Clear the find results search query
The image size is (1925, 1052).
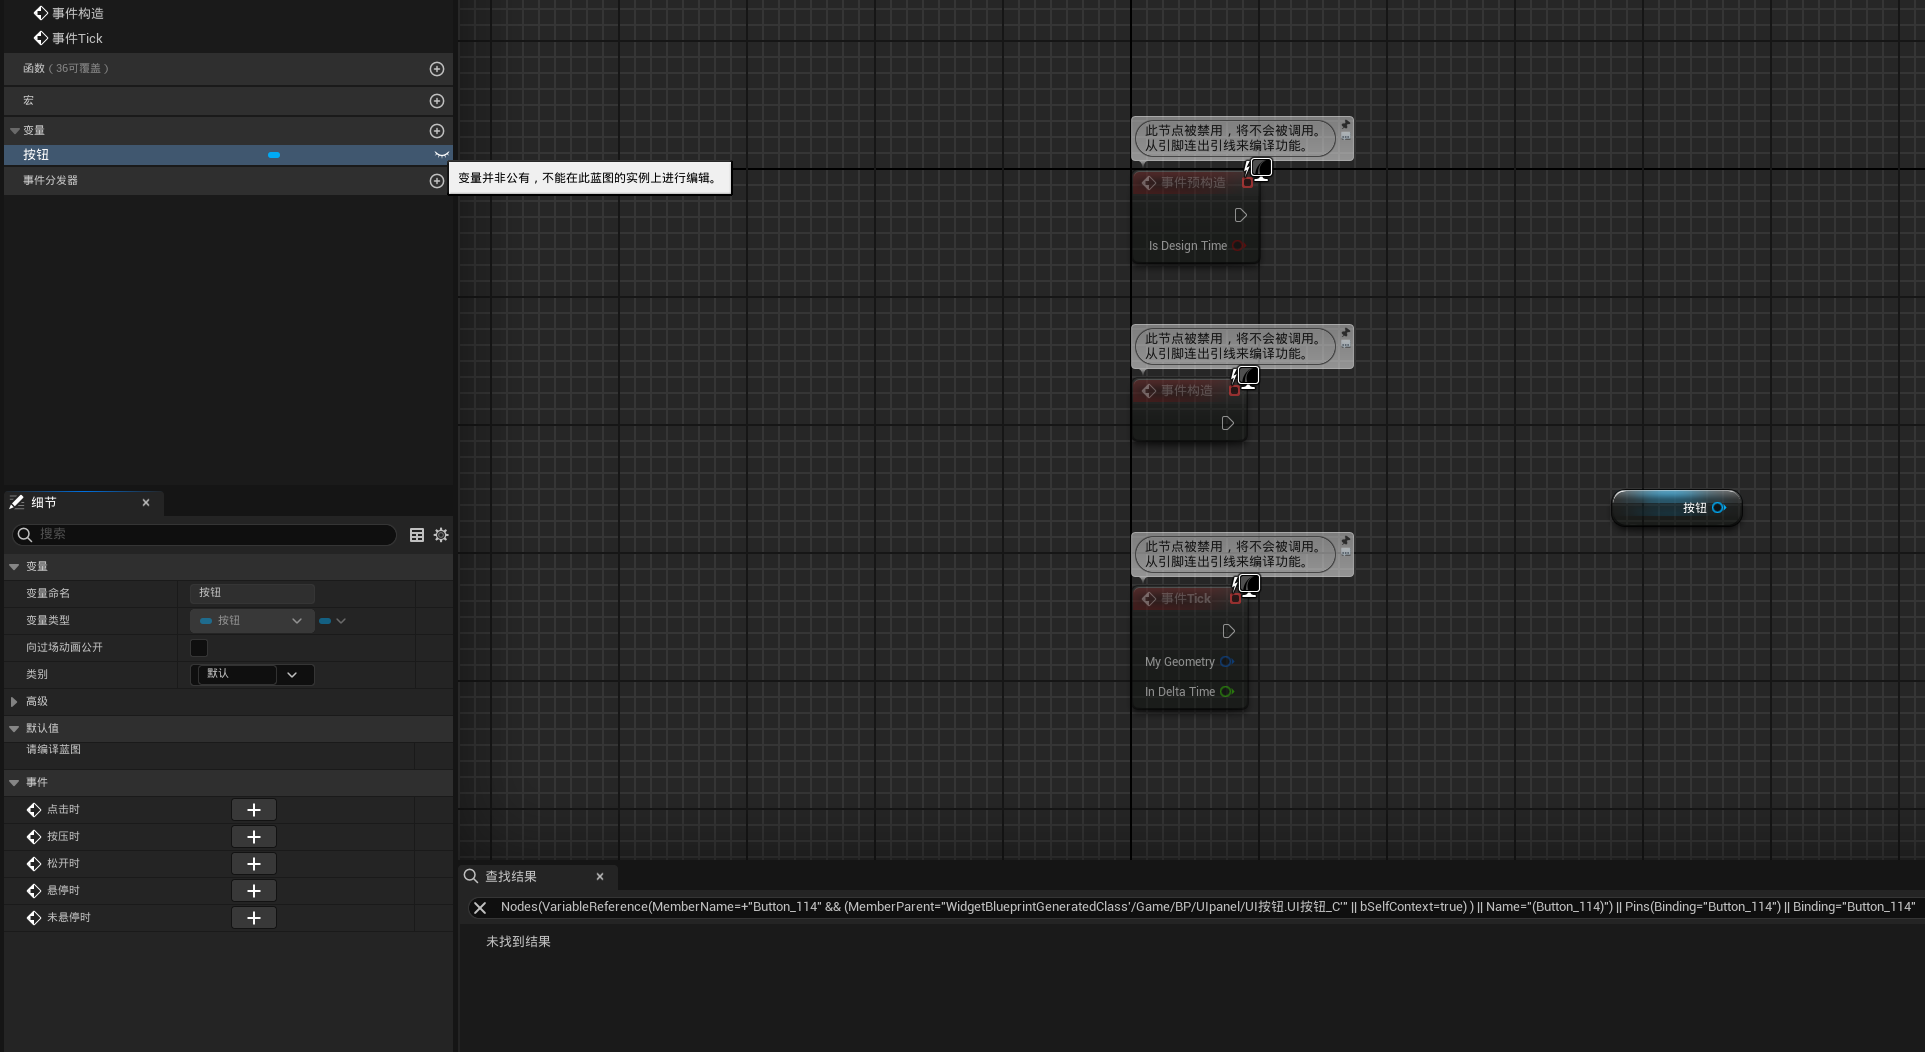(x=480, y=908)
